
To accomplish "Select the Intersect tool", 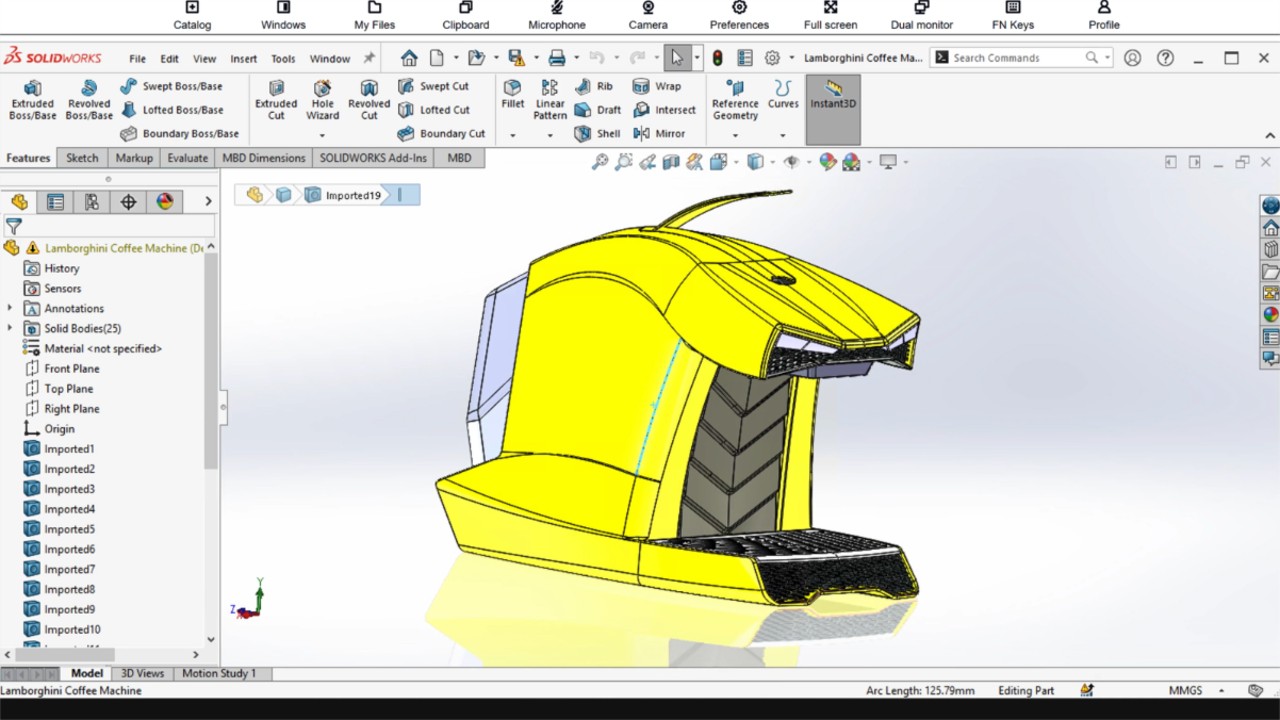I will [664, 110].
